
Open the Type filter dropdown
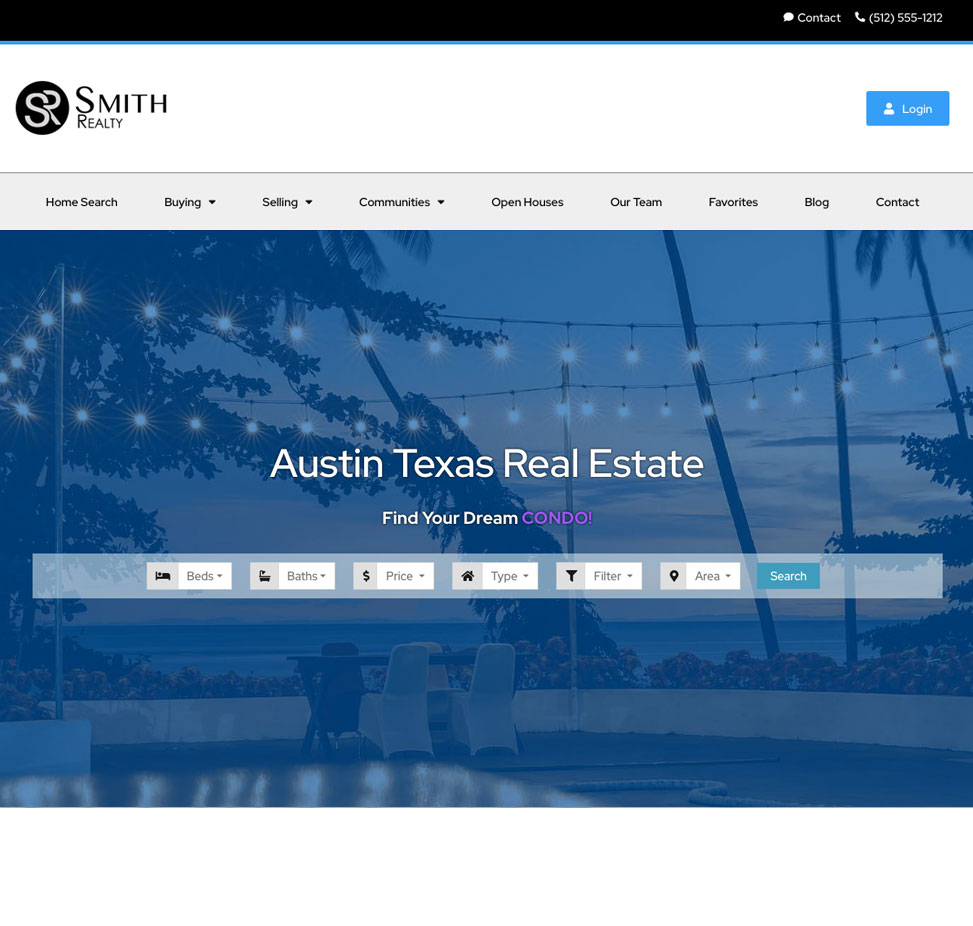[x=509, y=575]
